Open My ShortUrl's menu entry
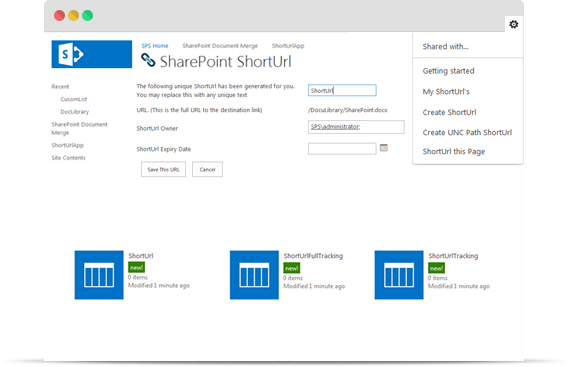569x367 pixels. (x=446, y=91)
